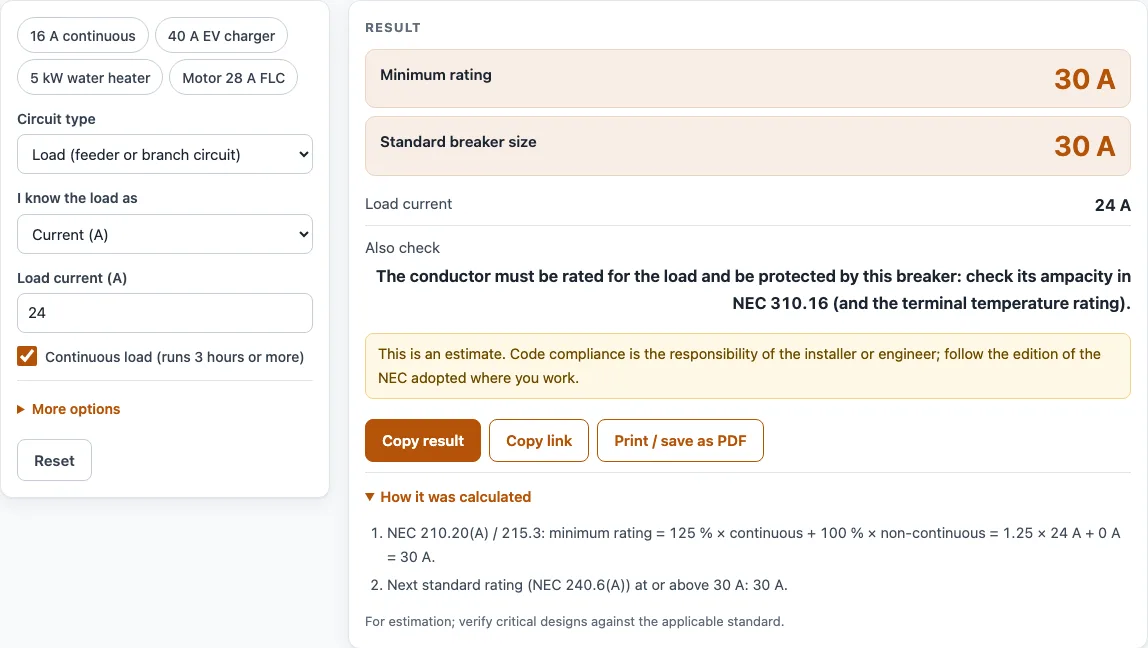Click the 'Continuous load (runs 3 hours or more)' label

[x=174, y=357]
